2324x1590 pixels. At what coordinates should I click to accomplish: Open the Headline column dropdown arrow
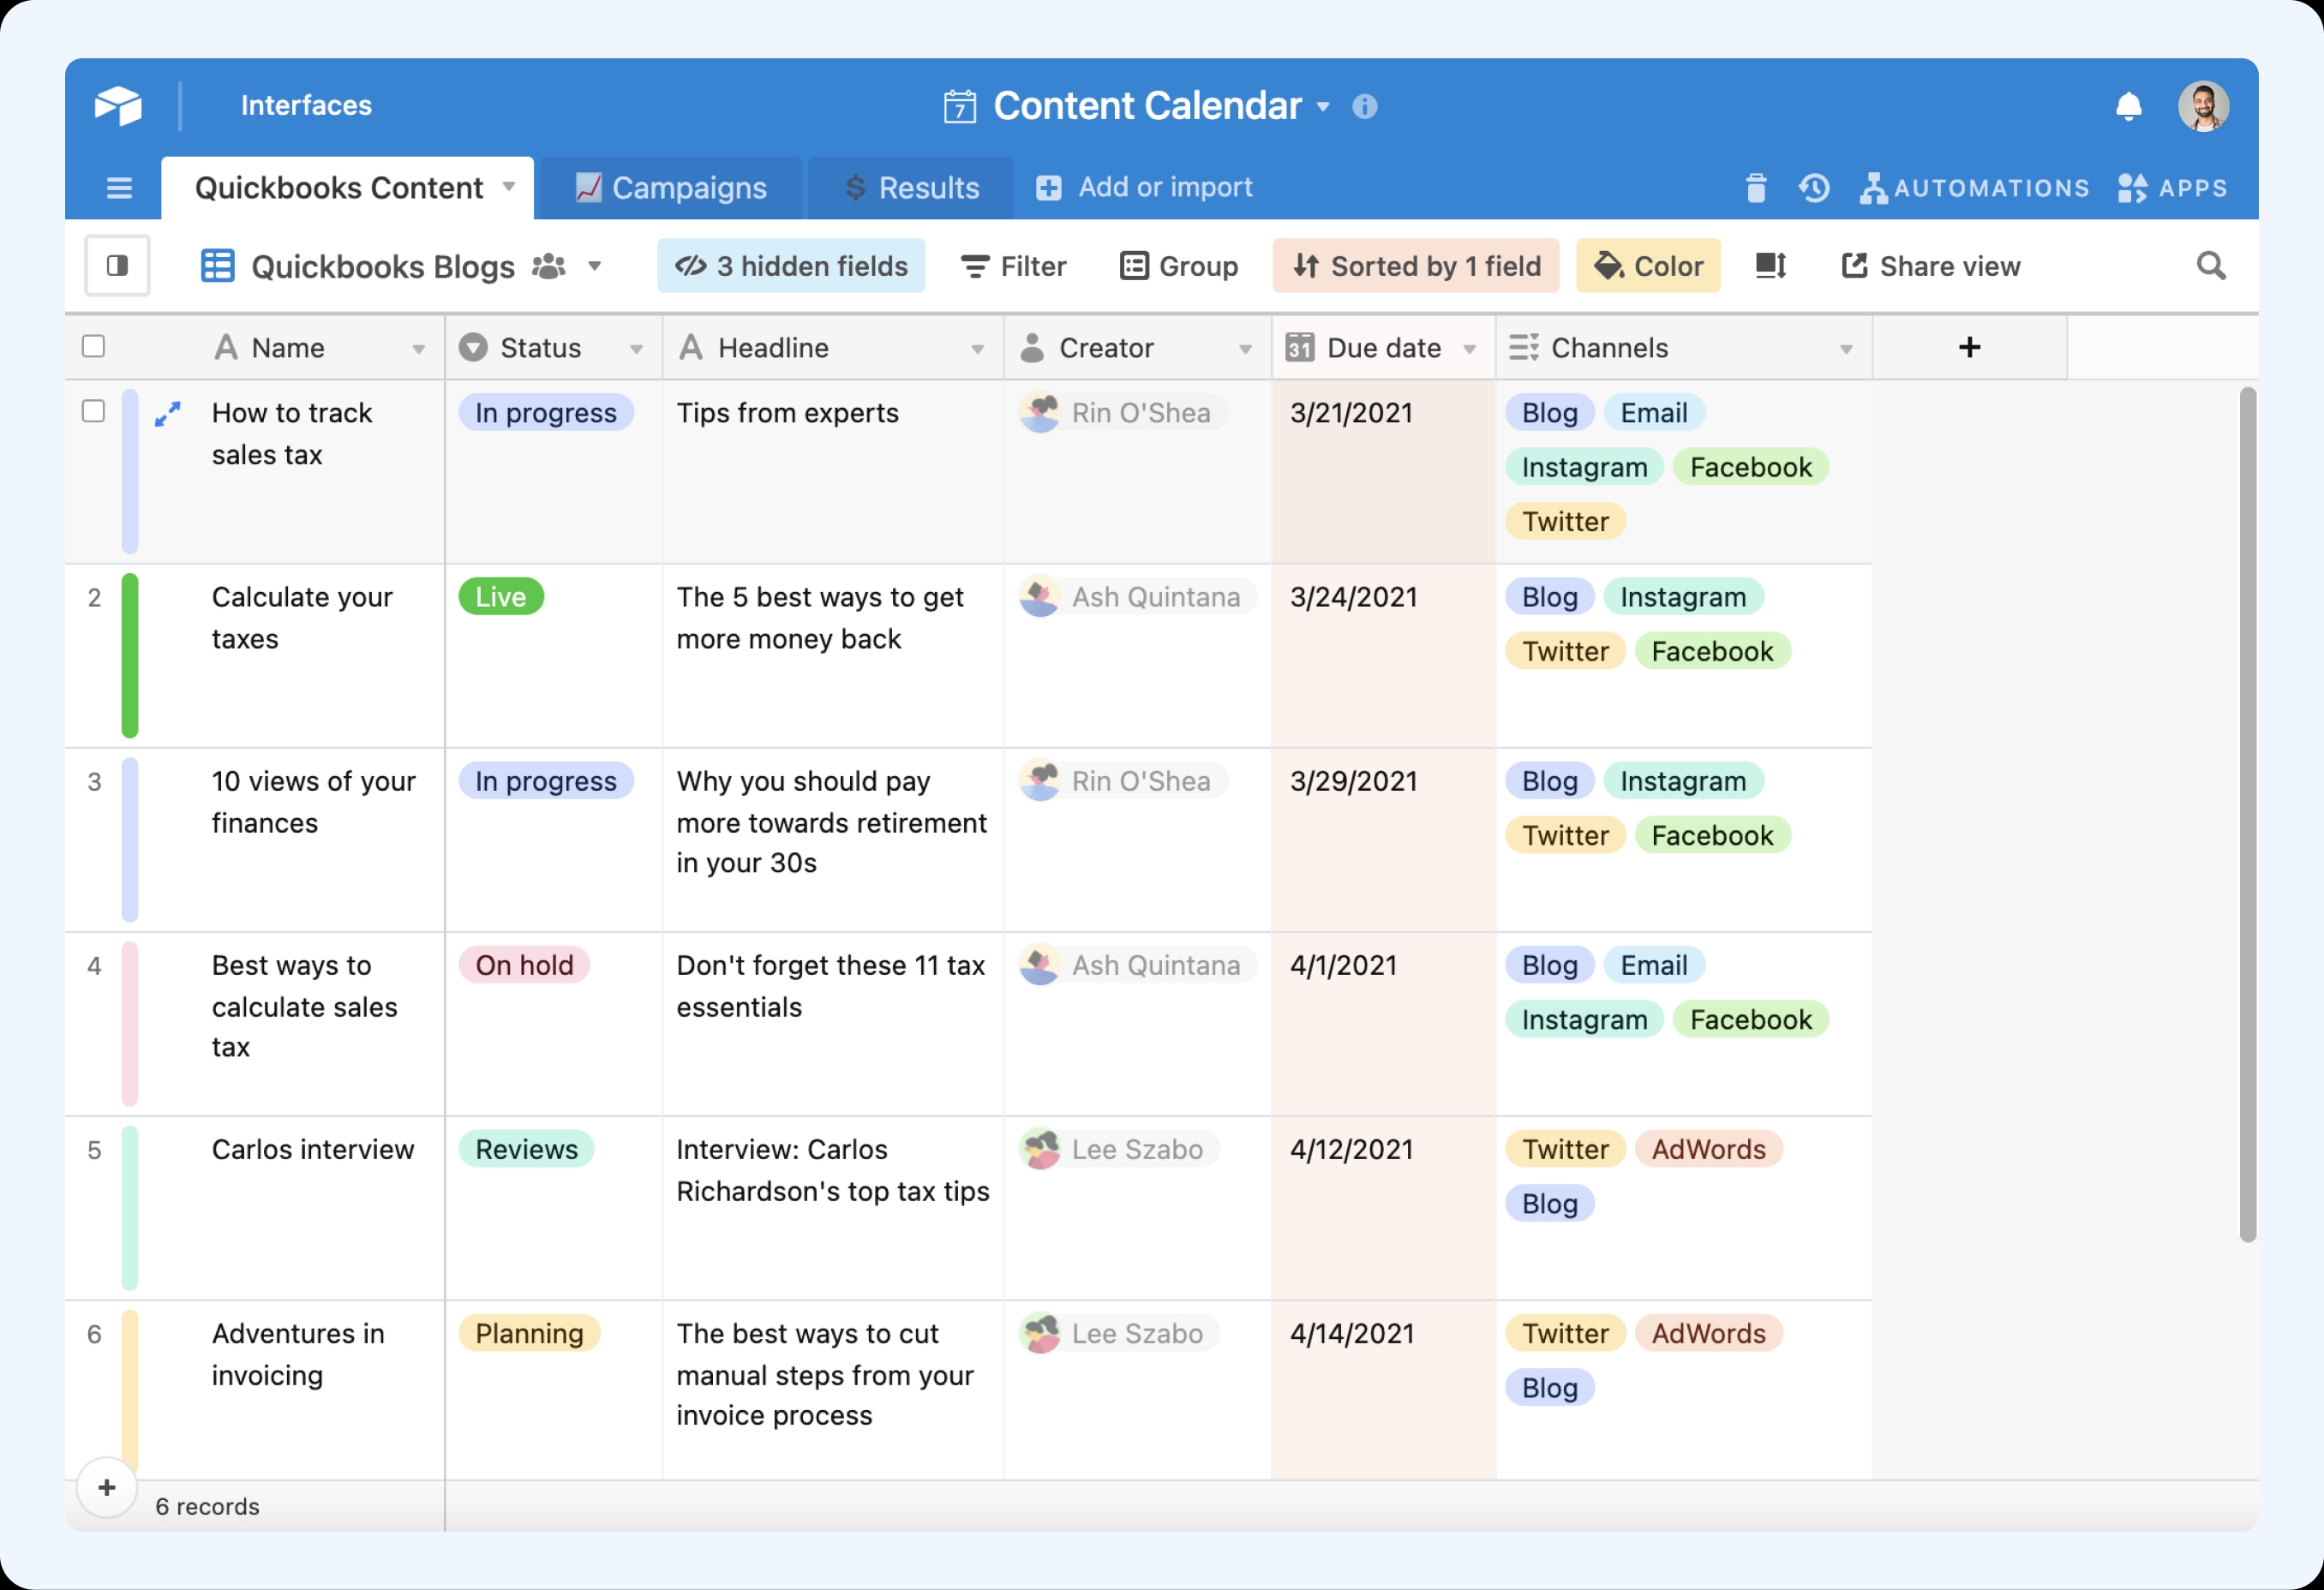click(x=978, y=349)
